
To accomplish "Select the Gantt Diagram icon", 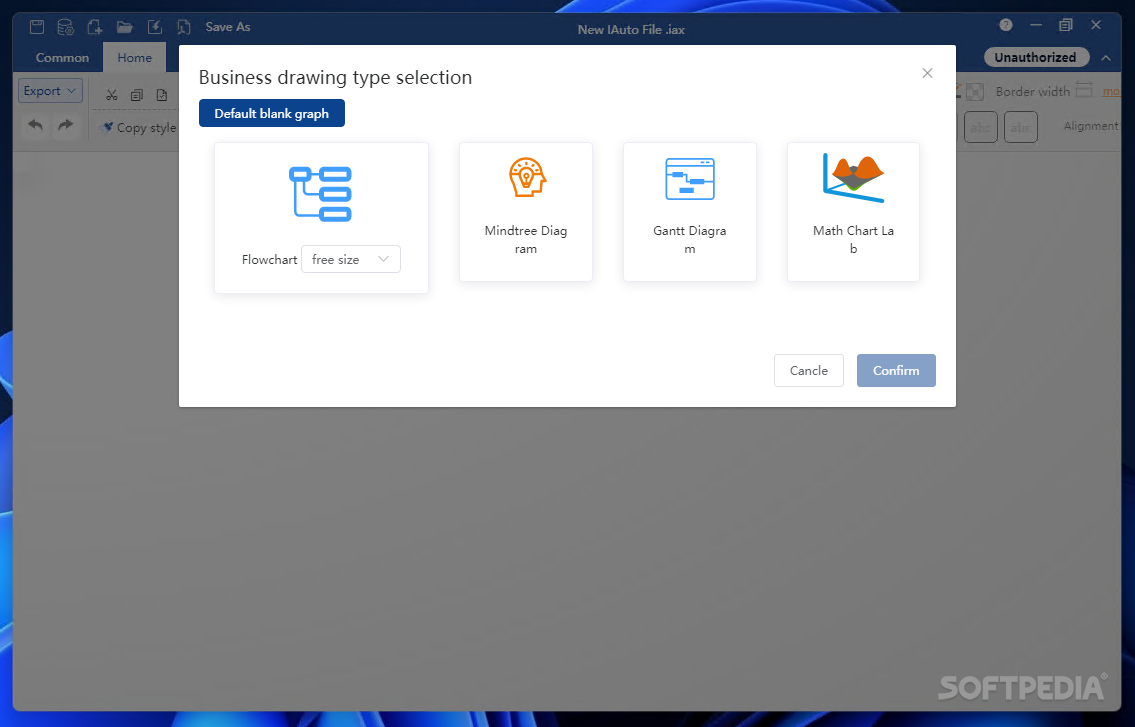I will [690, 178].
